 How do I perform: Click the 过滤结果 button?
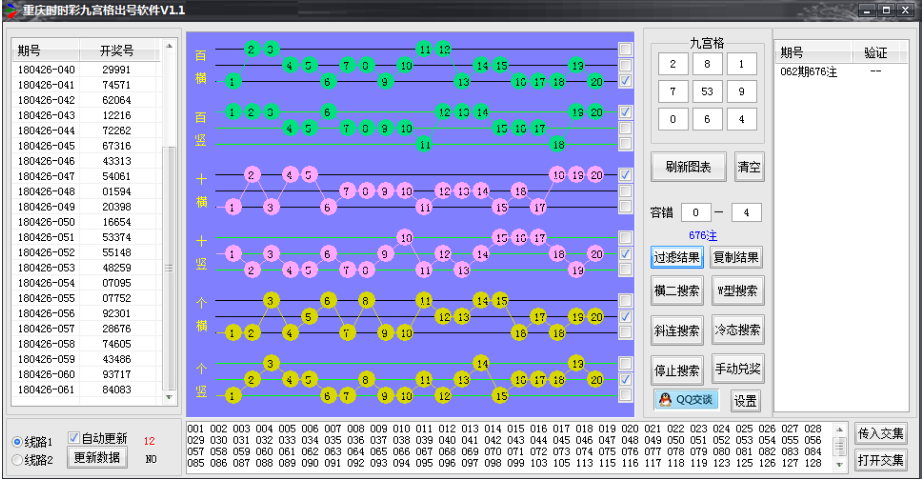677,257
